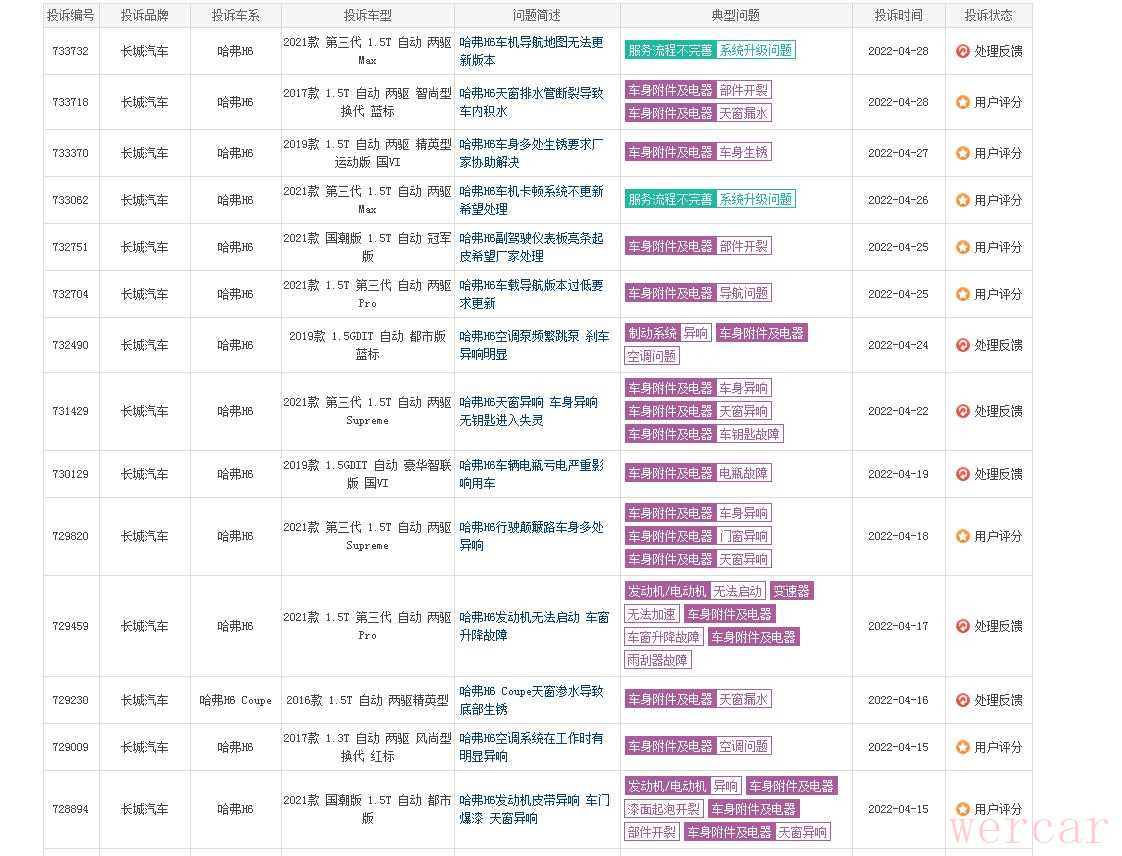Select the 导航问题 issue tag
Image resolution: width=1122 pixels, height=856 pixels.
click(744, 294)
